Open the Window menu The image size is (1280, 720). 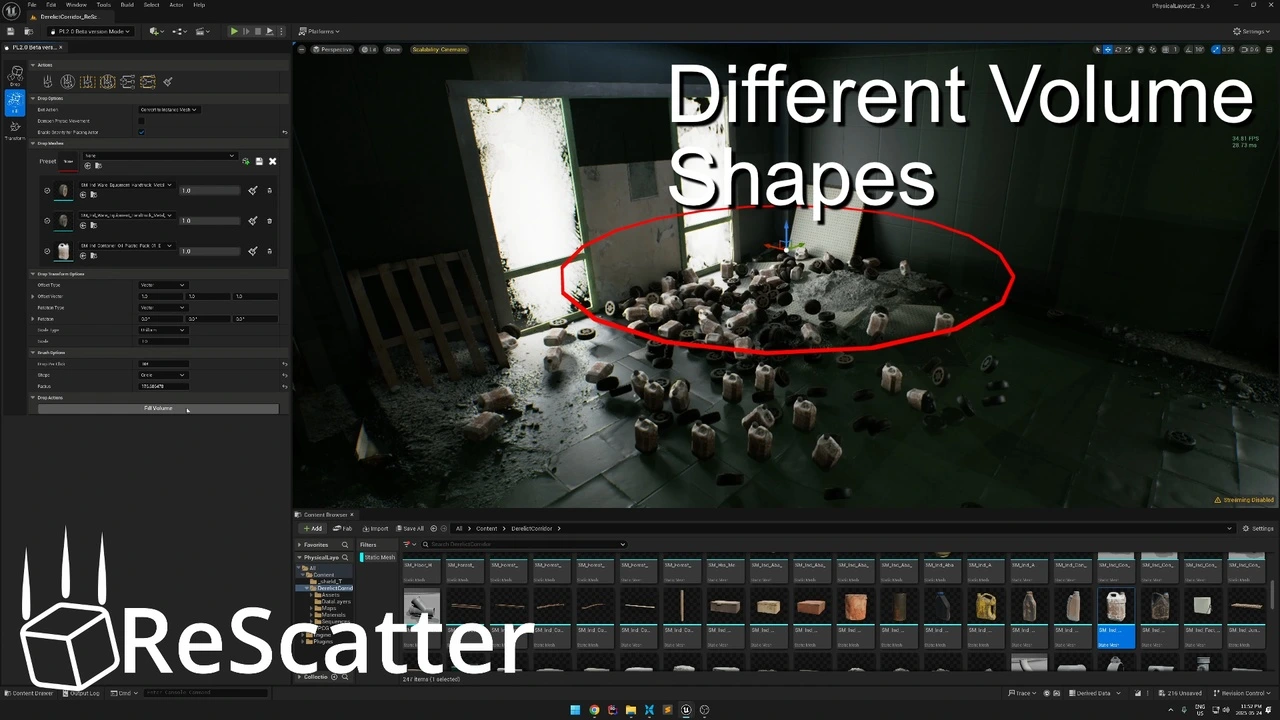pos(76,5)
